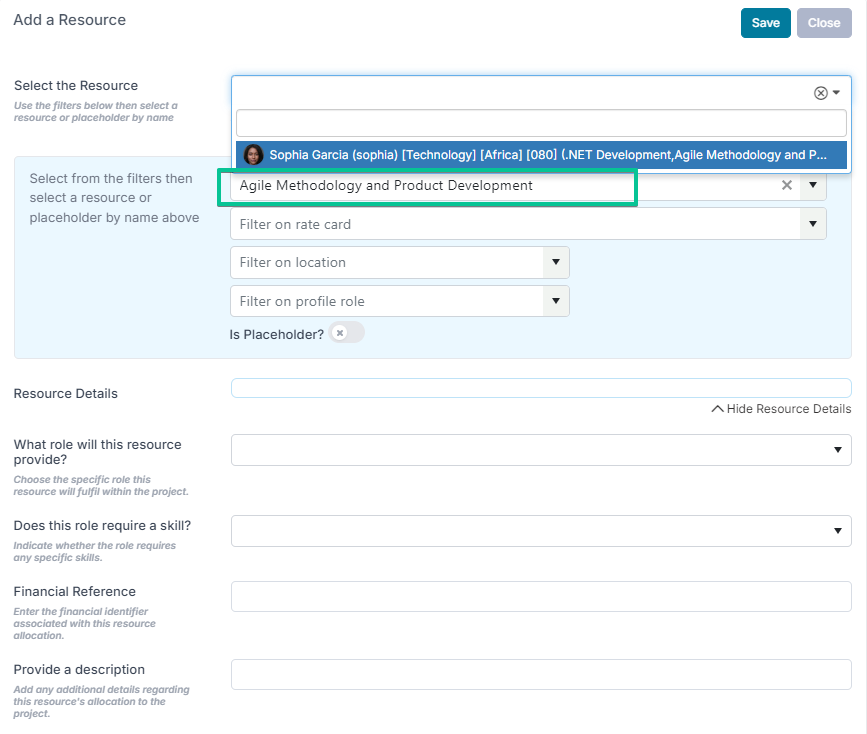Toggle the Is Placeholder switch
The width and height of the screenshot is (867, 734).
347,333
